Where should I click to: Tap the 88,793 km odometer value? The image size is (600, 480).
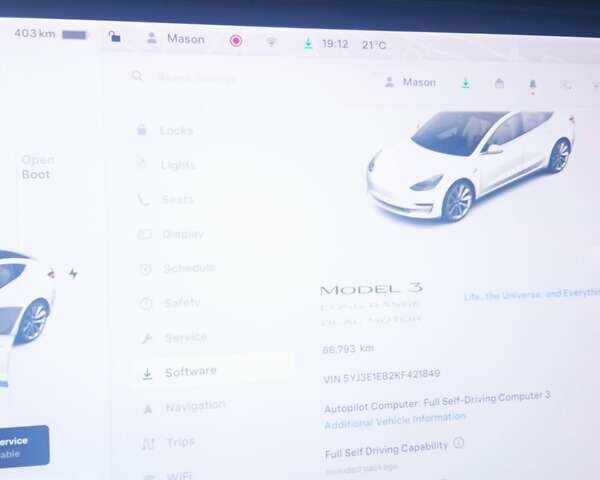click(x=348, y=349)
